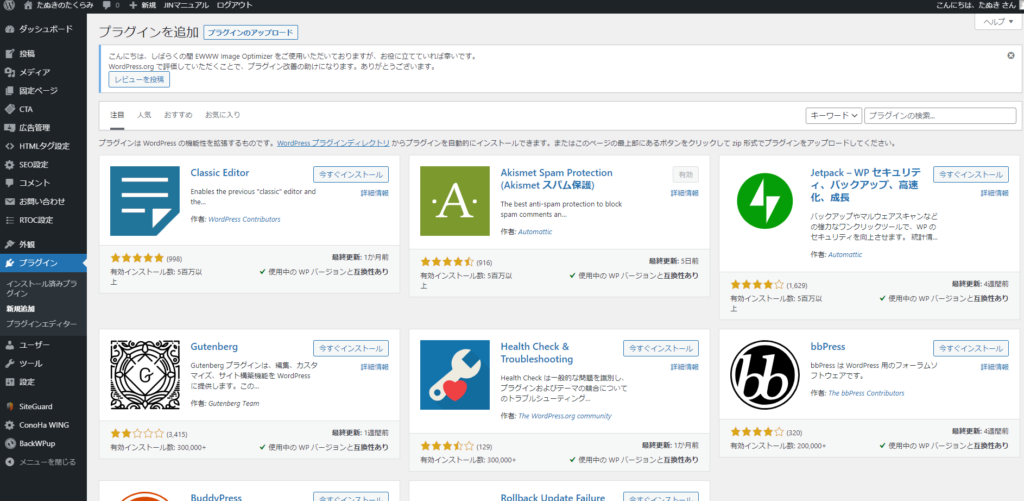
Task: Click the プラグインのアップロード button
Action: [x=251, y=32]
